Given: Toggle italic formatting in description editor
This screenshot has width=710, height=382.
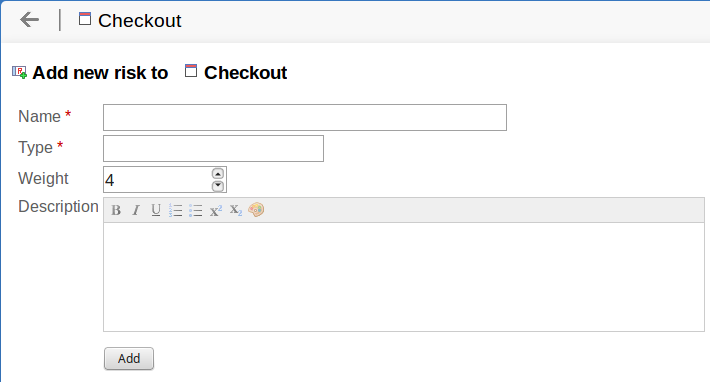Looking at the screenshot, I should pyautogui.click(x=136, y=210).
